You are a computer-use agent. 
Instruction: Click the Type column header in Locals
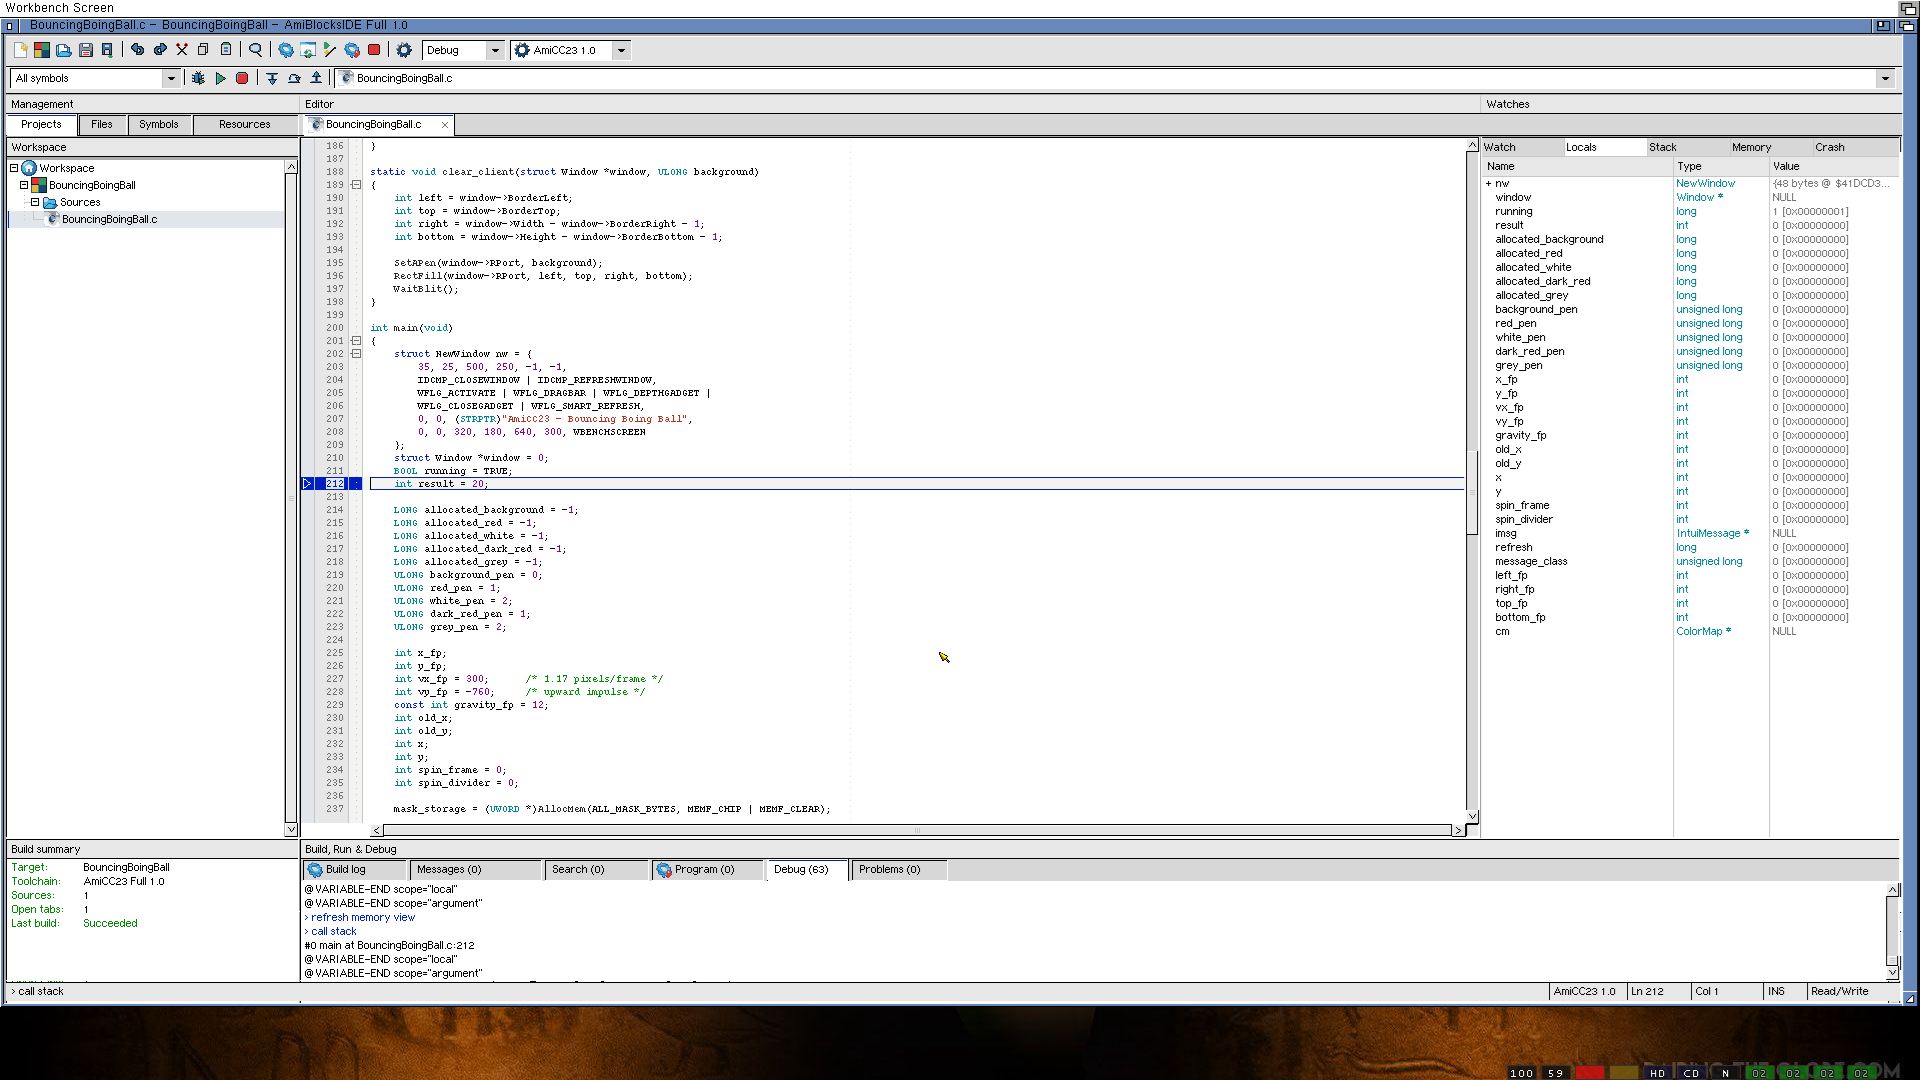coord(1721,166)
